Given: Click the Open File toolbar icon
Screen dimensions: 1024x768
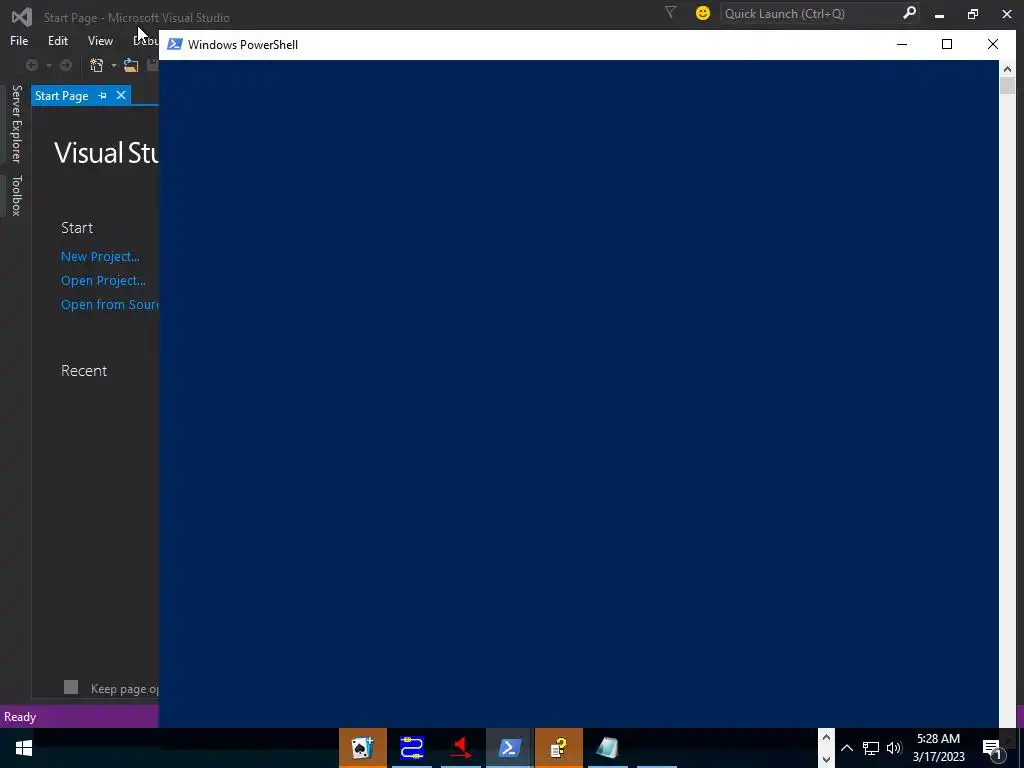Looking at the screenshot, I should 131,65.
